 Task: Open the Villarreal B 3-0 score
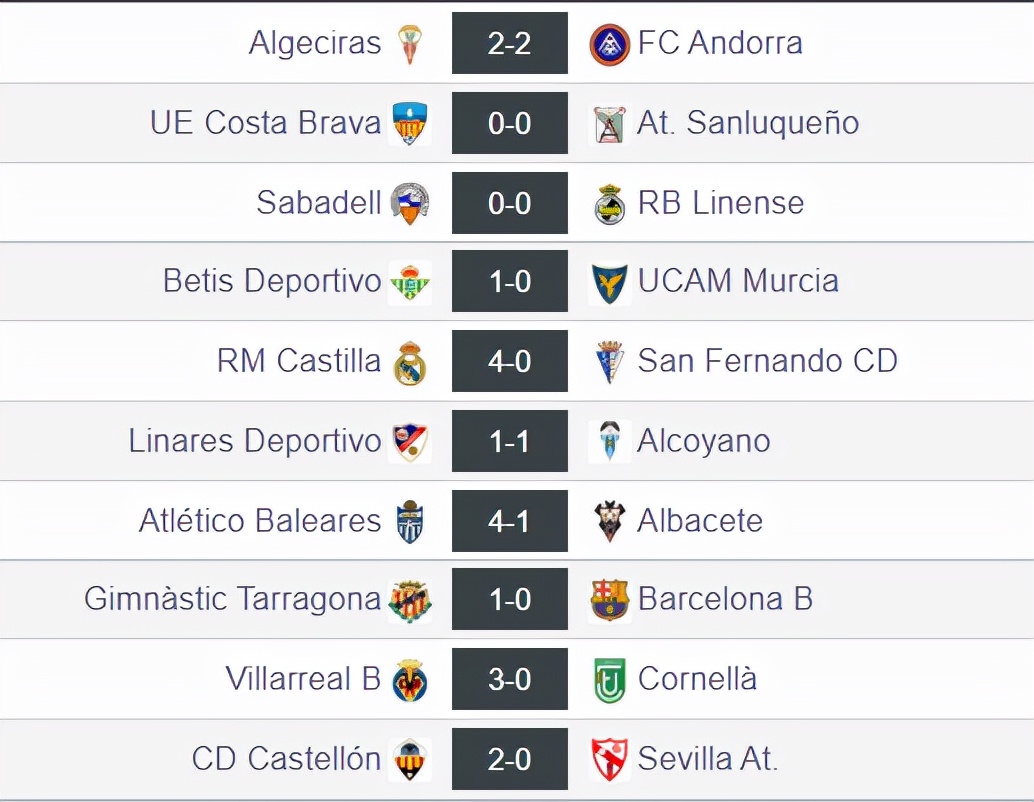[510, 680]
